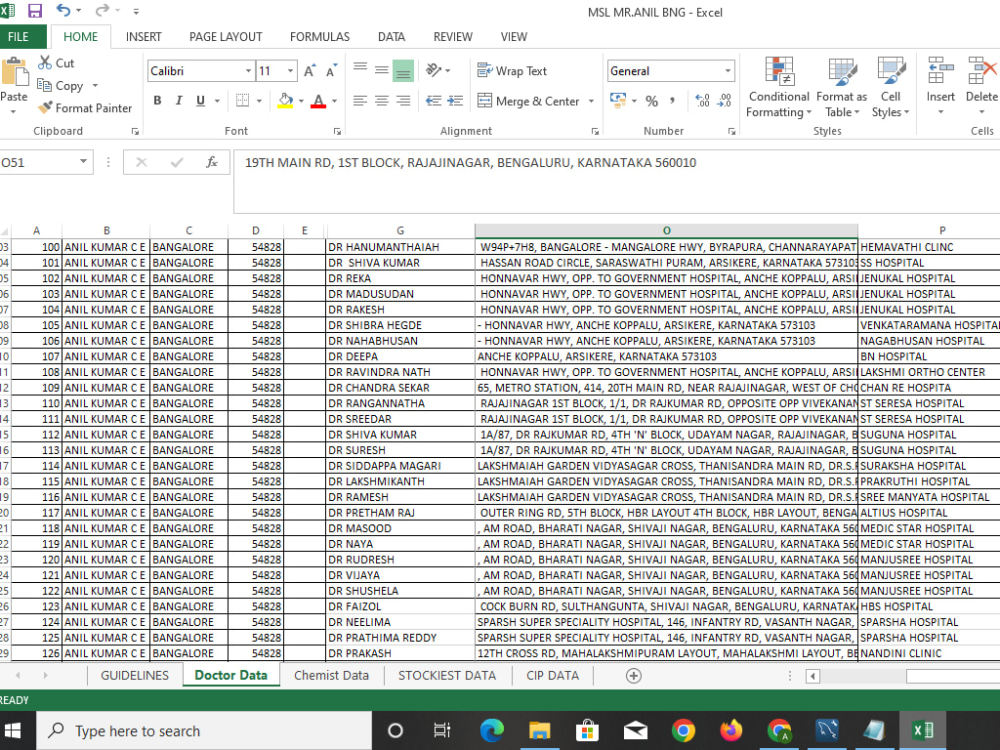This screenshot has width=1000, height=750.
Task: Click the Copy icon
Action: point(44,85)
